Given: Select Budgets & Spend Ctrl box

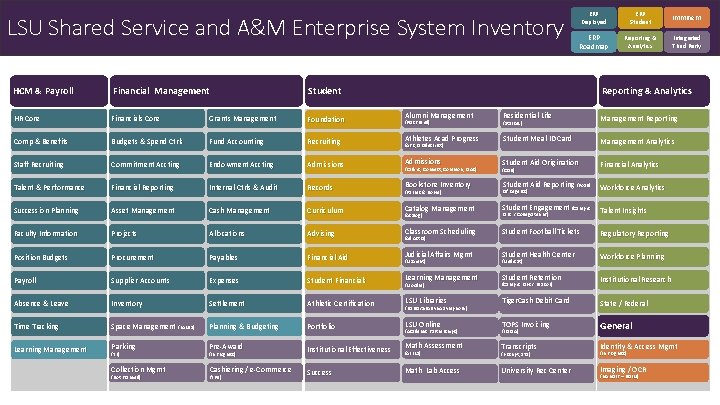Looking at the screenshot, I should point(157,141).
